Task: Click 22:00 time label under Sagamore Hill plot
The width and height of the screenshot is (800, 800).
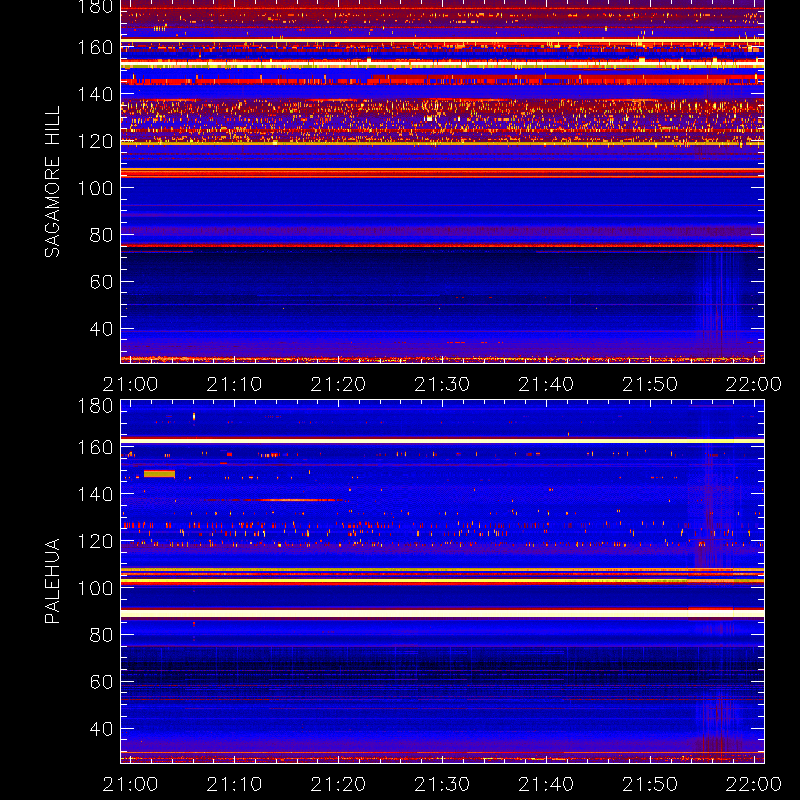Action: (x=754, y=384)
